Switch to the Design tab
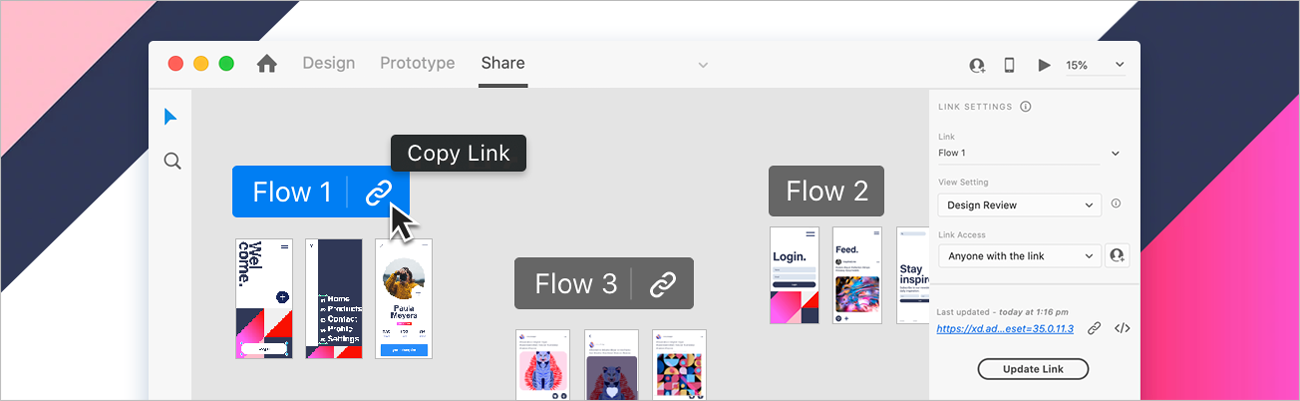The image size is (1300, 401). click(x=329, y=63)
